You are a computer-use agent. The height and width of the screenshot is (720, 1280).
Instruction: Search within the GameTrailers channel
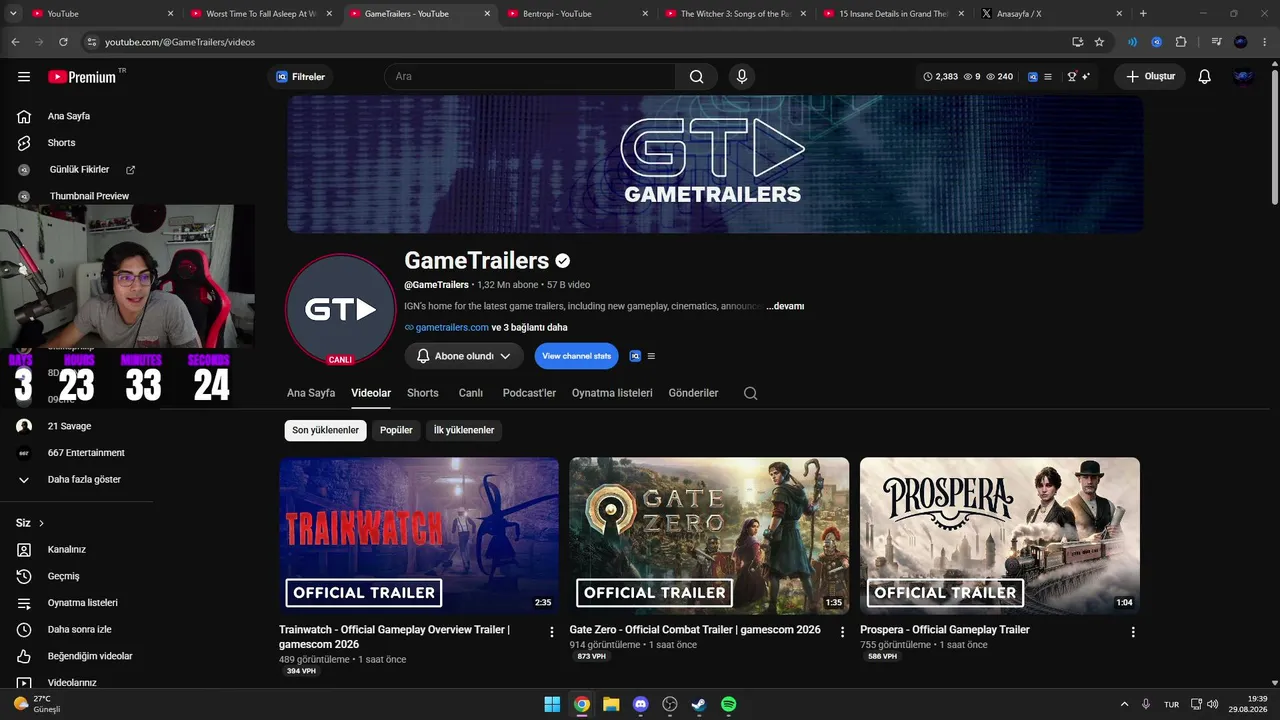(x=750, y=393)
